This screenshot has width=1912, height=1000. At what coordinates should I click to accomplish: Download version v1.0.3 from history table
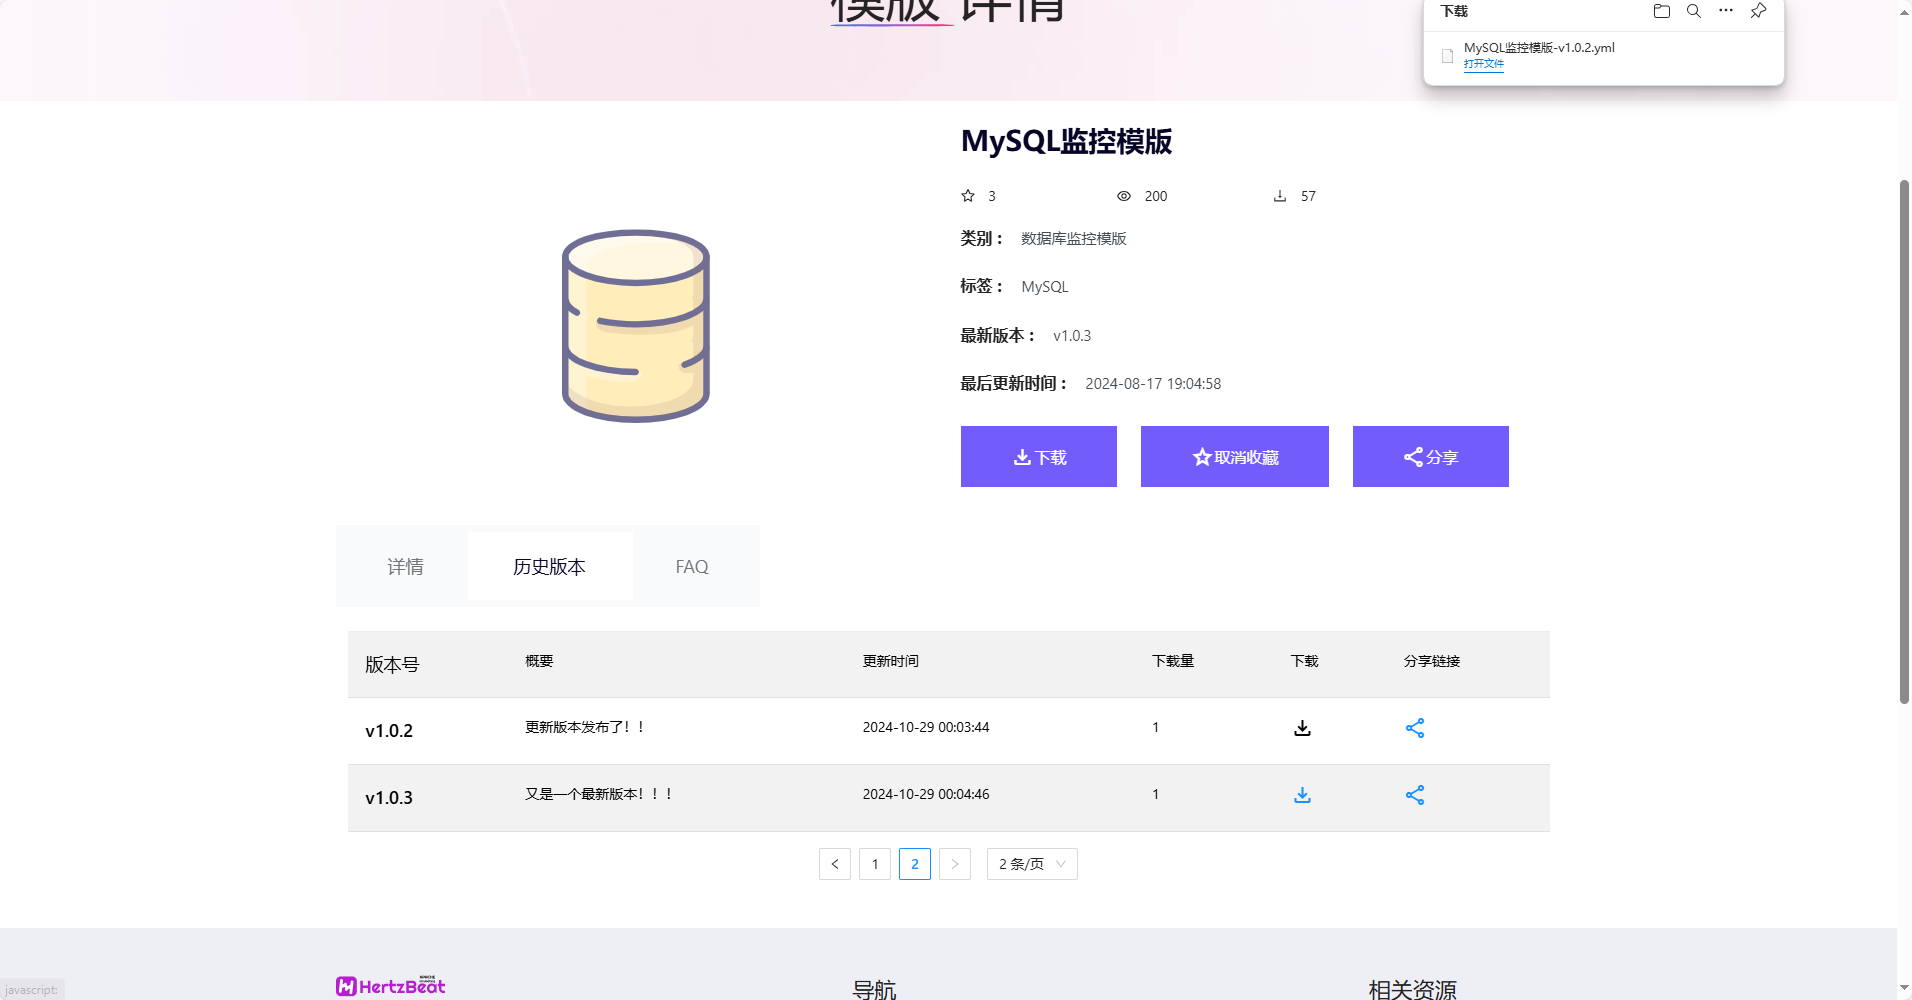click(x=1302, y=795)
